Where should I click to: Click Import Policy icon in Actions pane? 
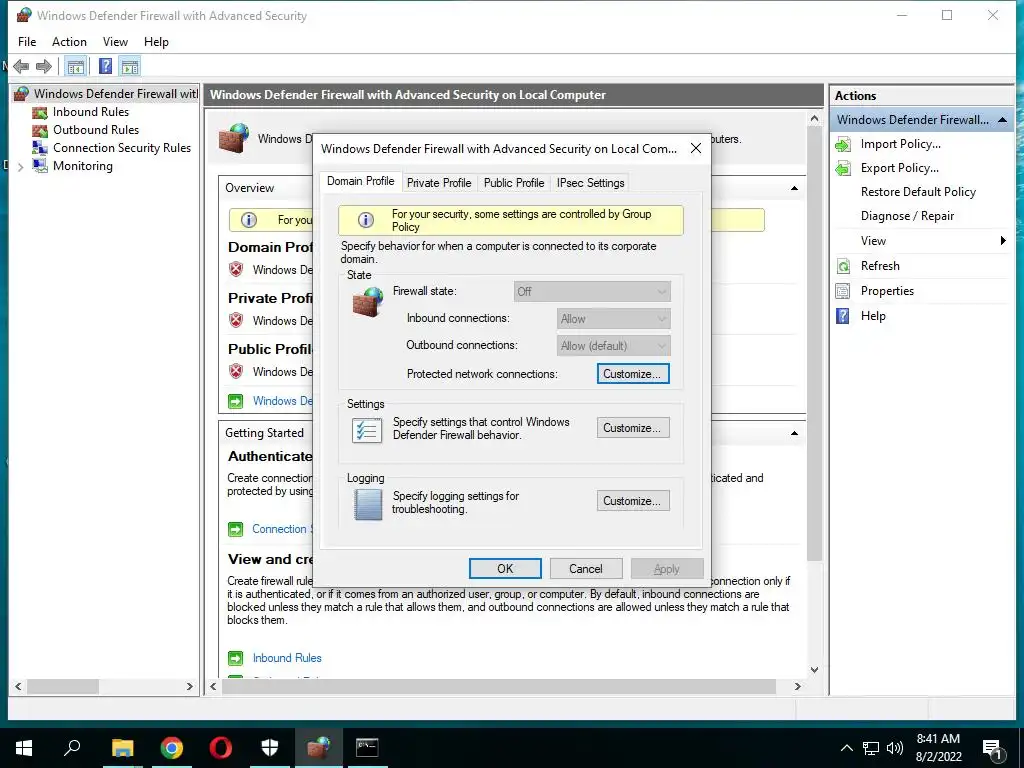(x=843, y=144)
